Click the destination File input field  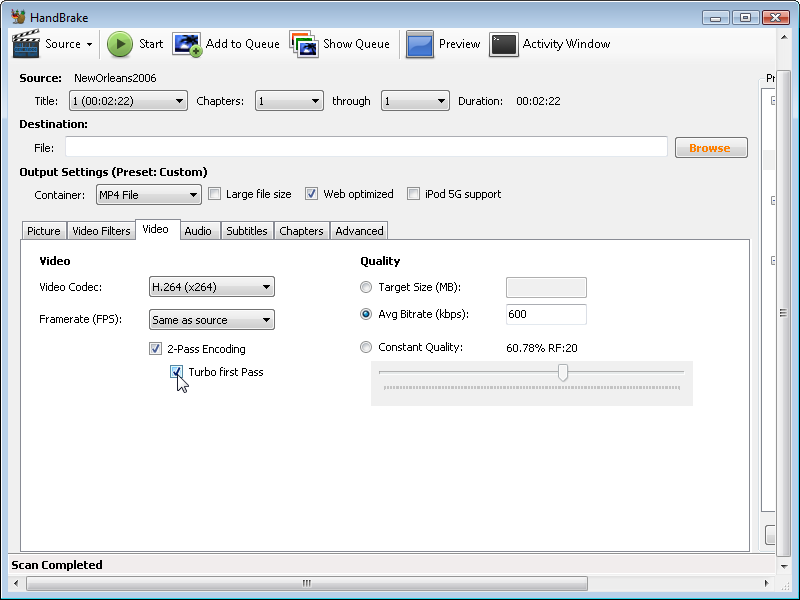365,147
